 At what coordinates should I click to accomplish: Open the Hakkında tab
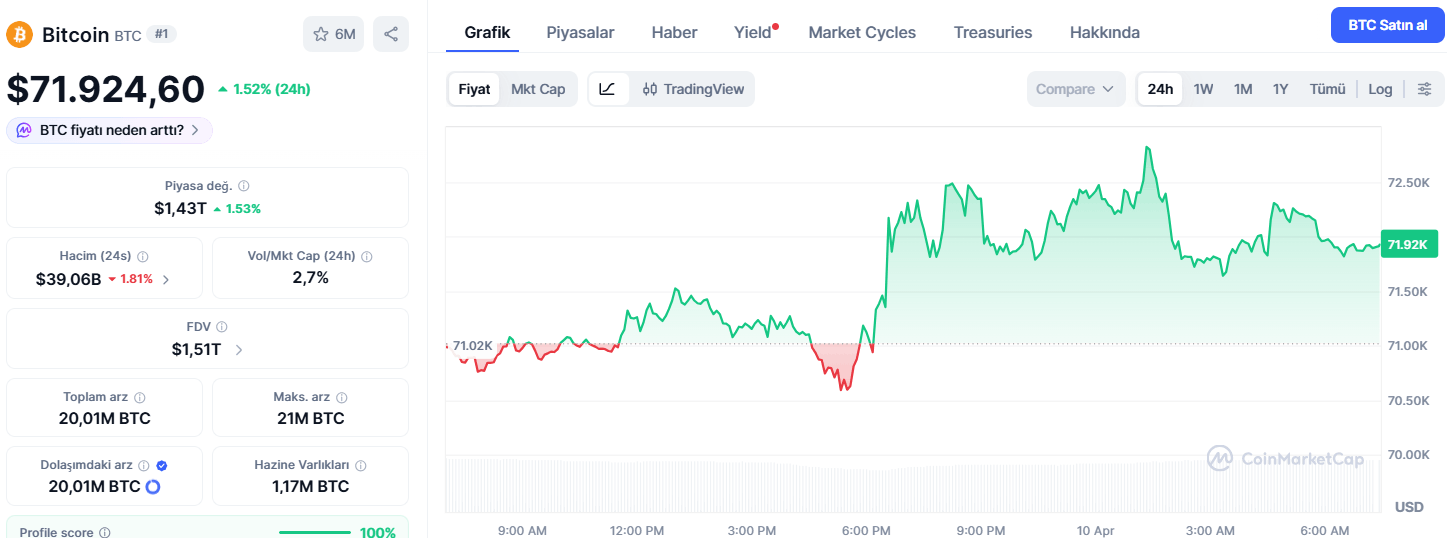coord(1105,32)
